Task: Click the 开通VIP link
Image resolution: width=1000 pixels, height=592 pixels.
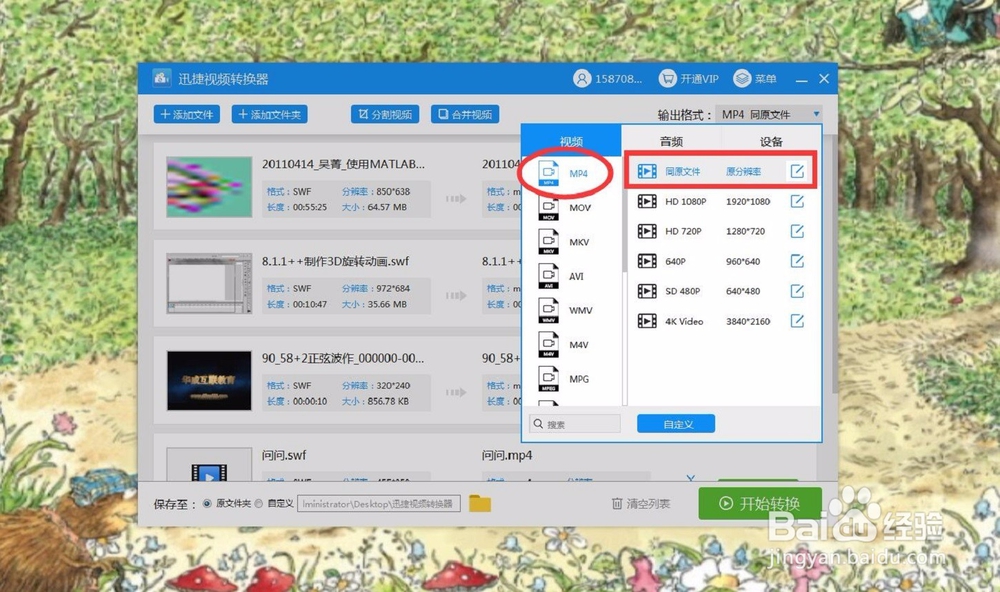Action: pos(690,78)
